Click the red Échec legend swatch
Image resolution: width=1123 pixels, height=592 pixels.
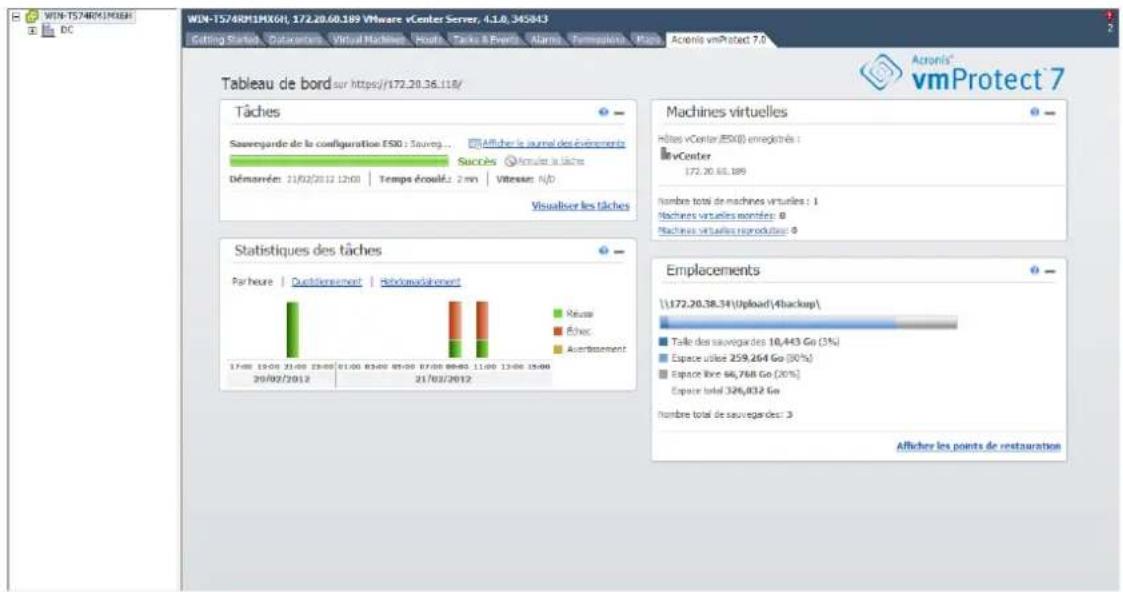point(558,331)
